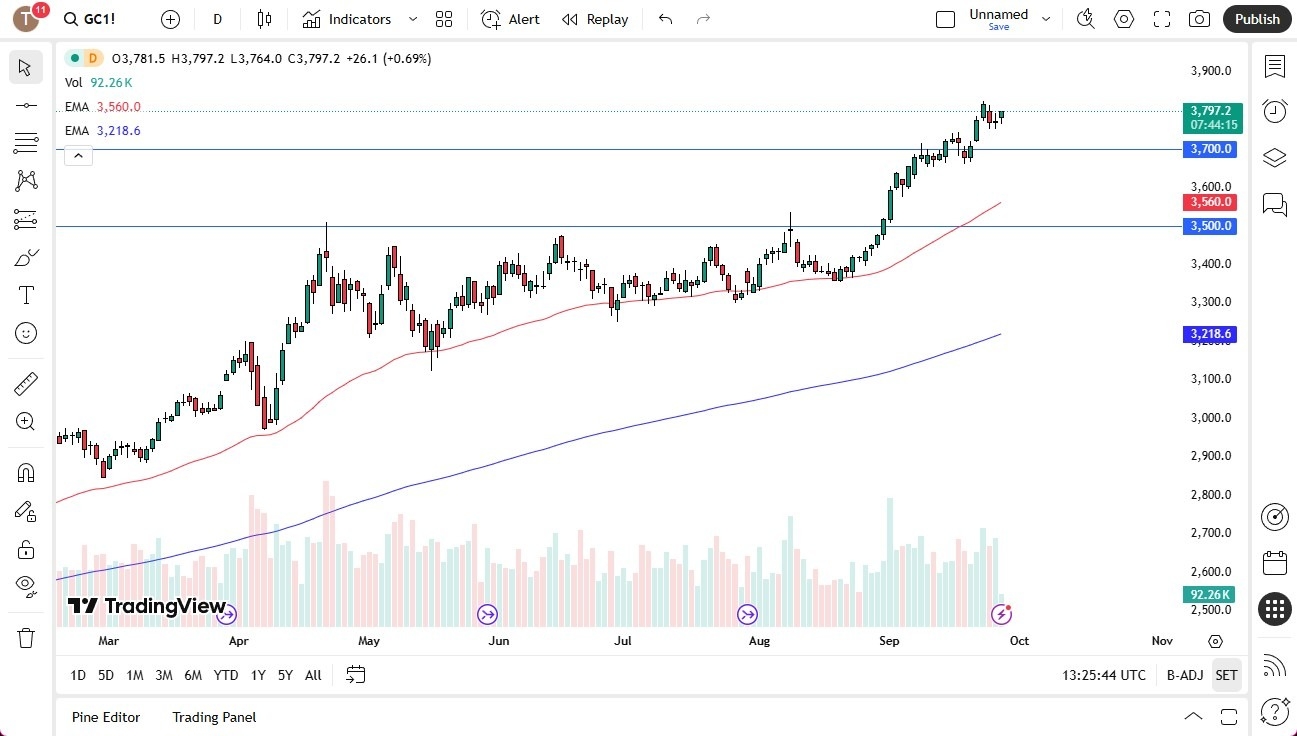1297x736 pixels.
Task: Activate the Measure ruler tool
Action: (x=26, y=383)
